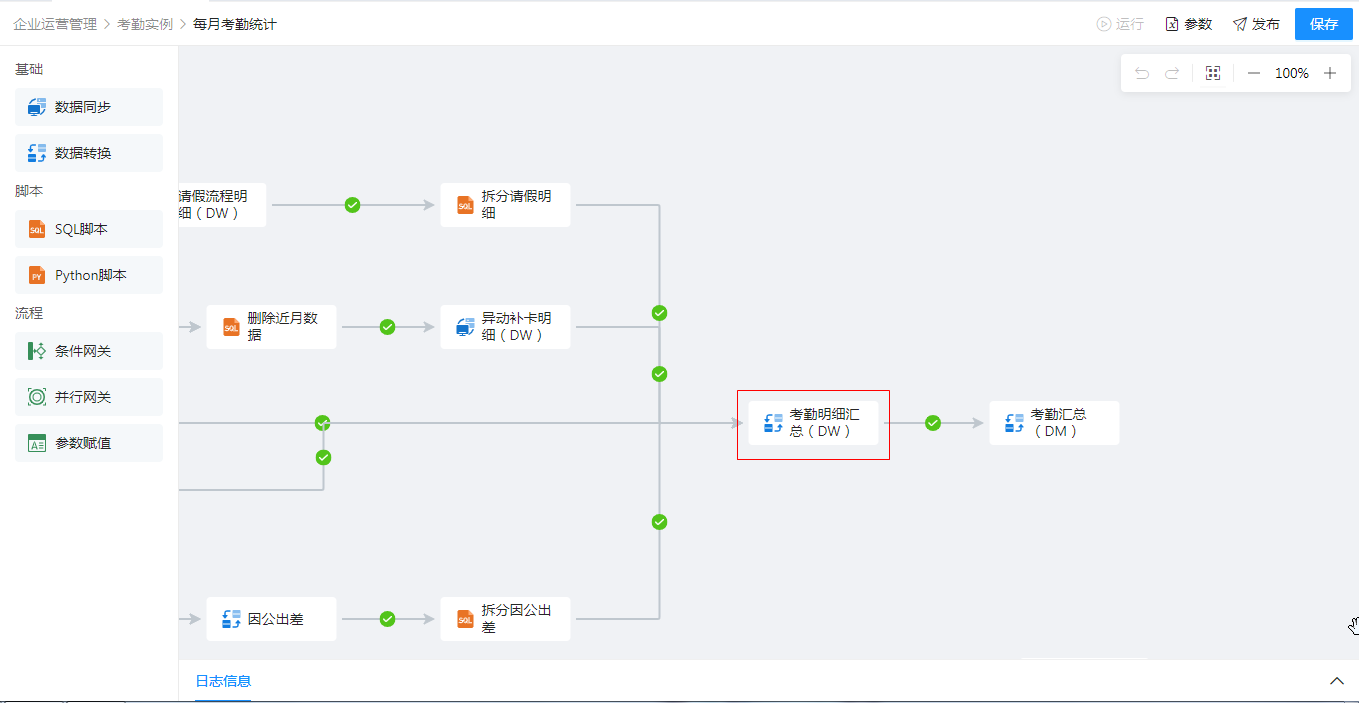This screenshot has width=1359, height=703.
Task: Select the 参数赋值 component
Action: [x=89, y=443]
